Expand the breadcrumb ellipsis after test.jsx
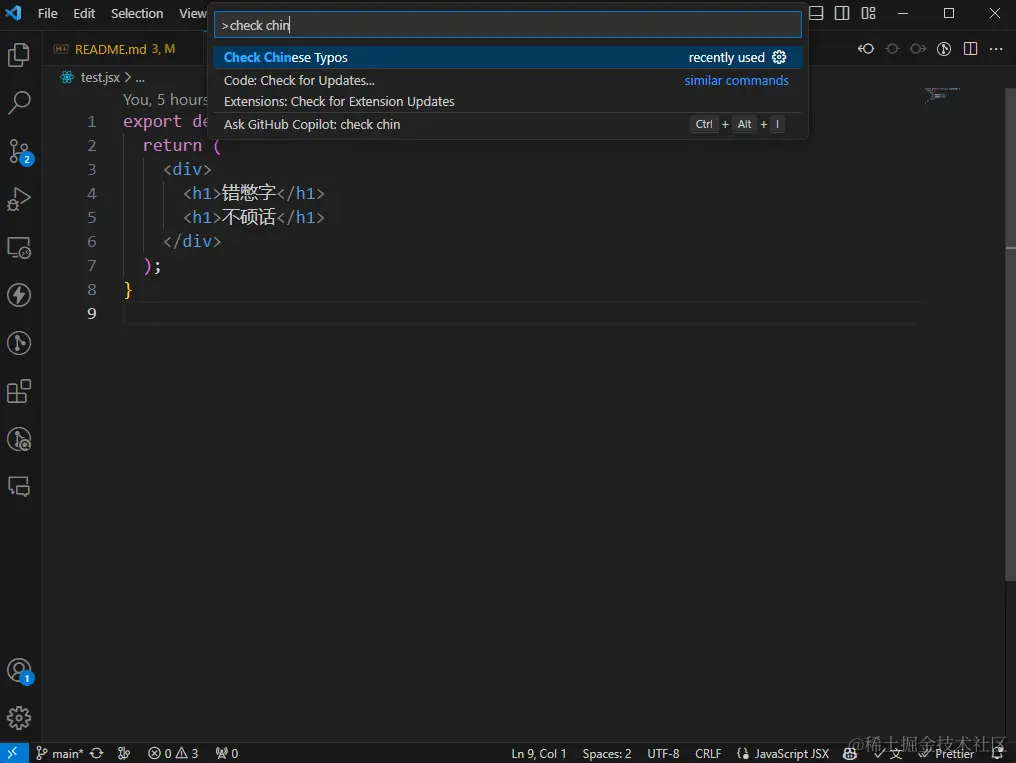1016x763 pixels. tap(140, 78)
